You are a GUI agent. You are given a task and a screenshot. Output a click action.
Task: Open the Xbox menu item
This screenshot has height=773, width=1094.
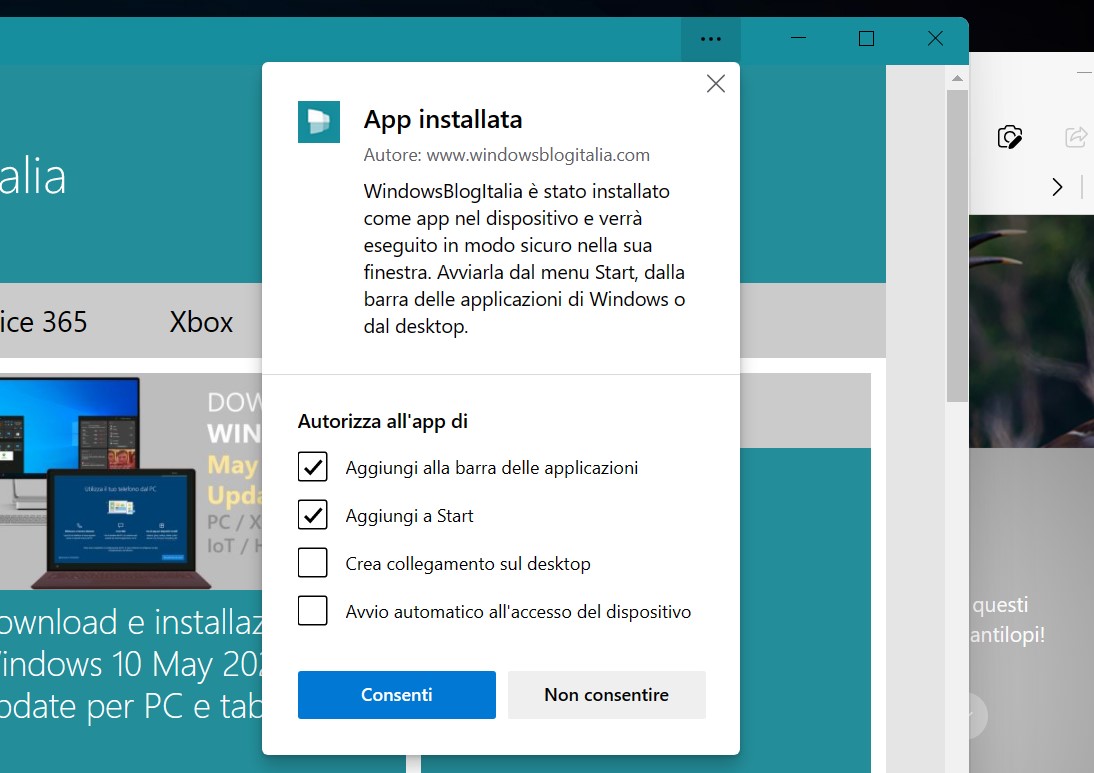point(201,322)
